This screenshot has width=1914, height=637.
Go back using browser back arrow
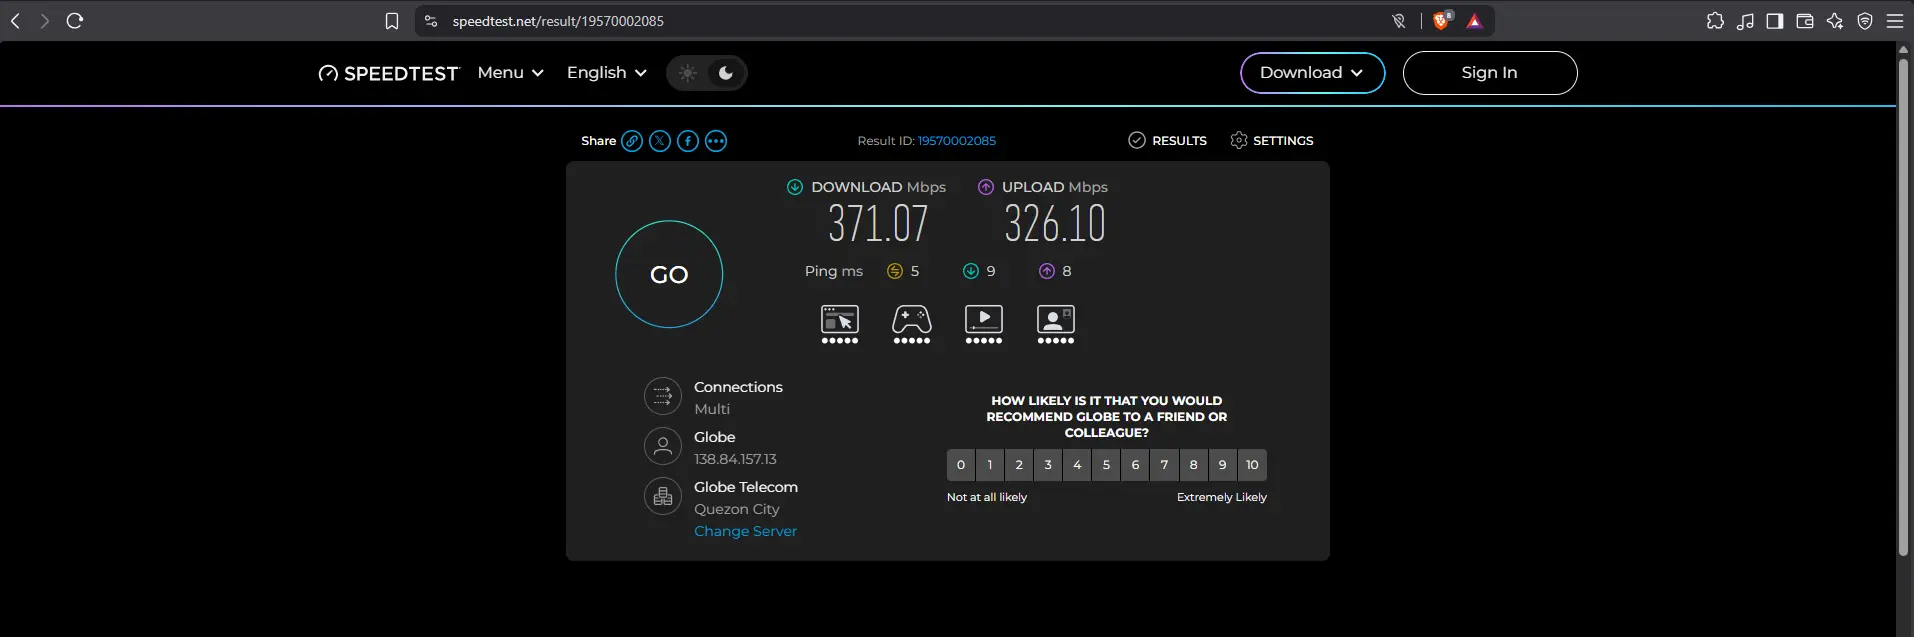16,21
